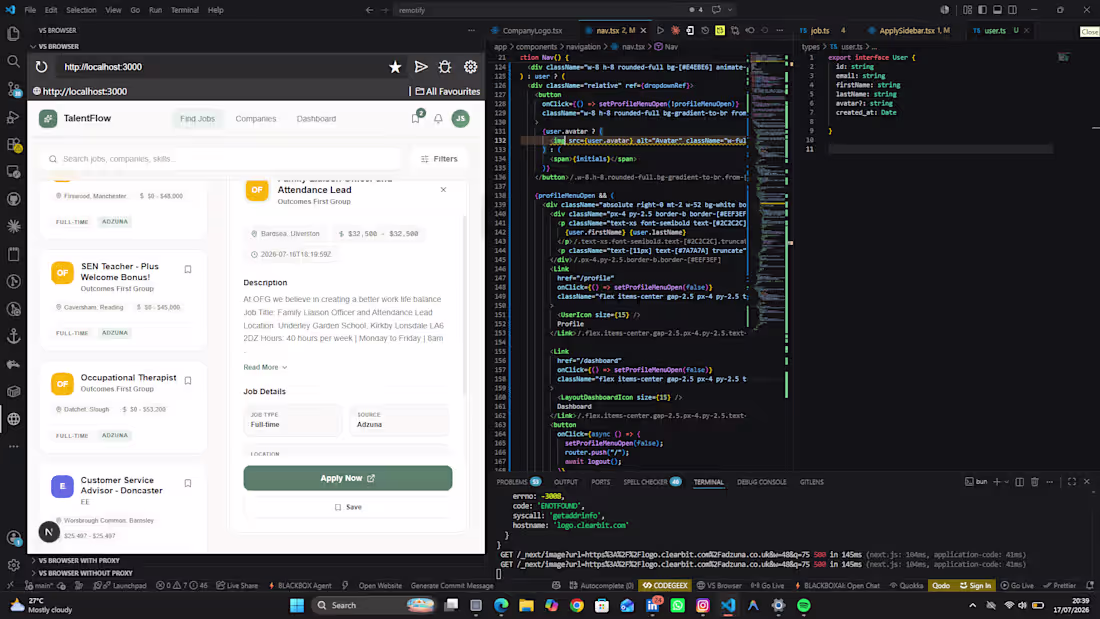
Task: Open Spotify from the taskbar
Action: click(x=804, y=605)
